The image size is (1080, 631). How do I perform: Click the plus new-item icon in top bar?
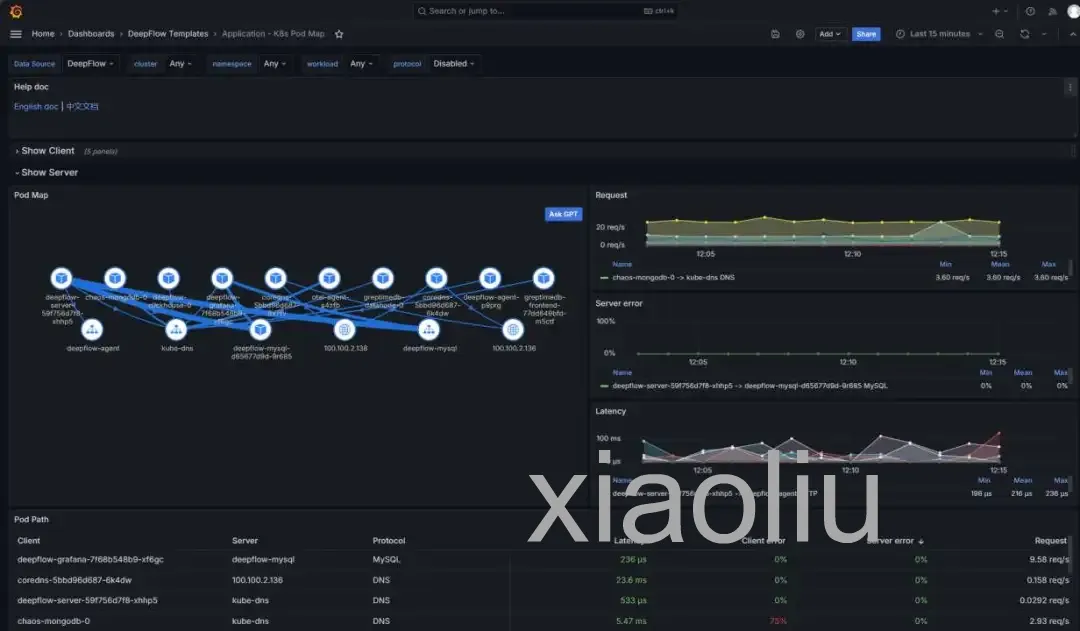pyautogui.click(x=995, y=11)
